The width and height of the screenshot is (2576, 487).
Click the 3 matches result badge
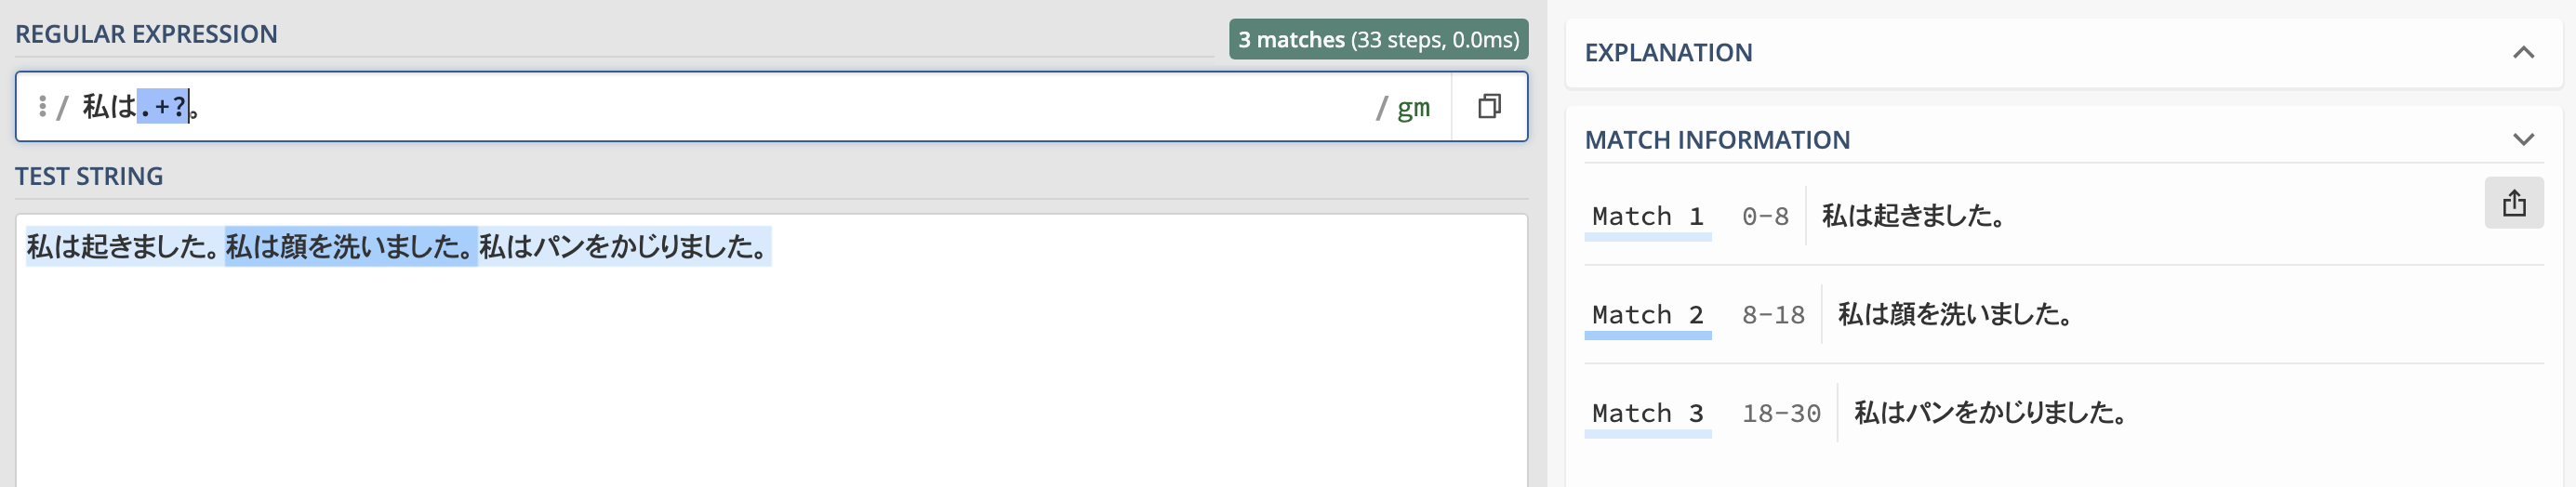1377,40
